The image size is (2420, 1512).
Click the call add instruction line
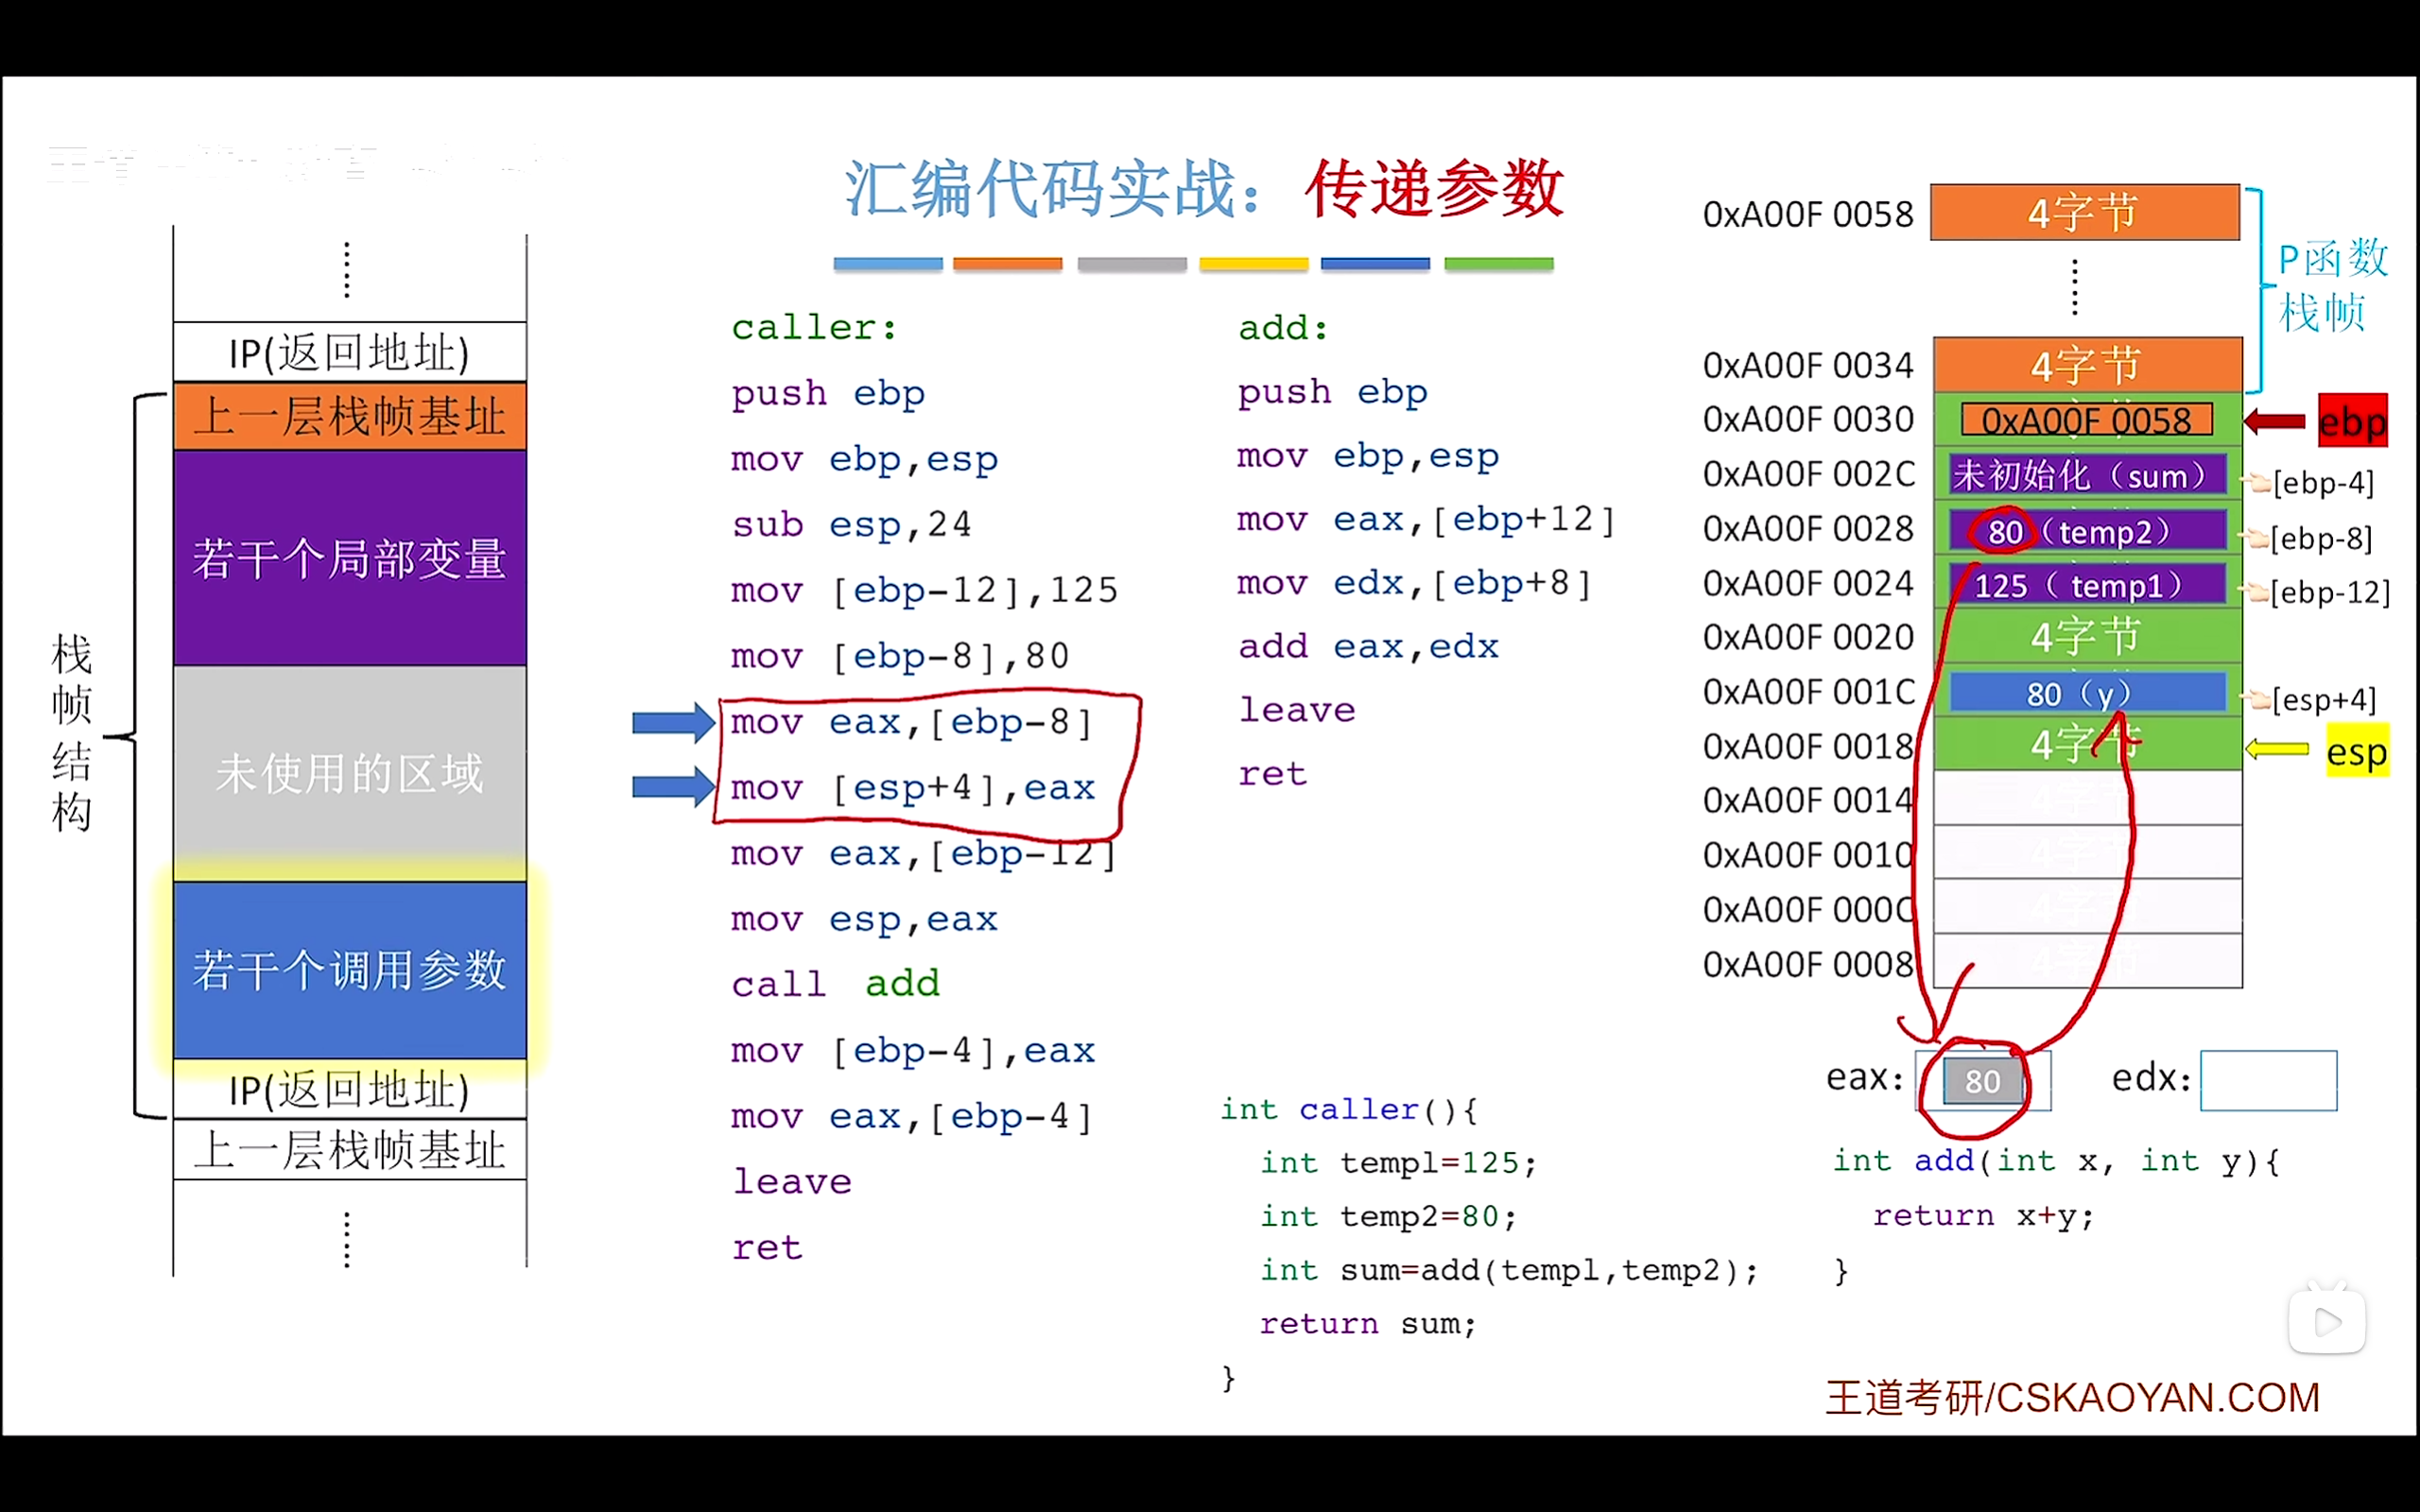pyautogui.click(x=835, y=984)
